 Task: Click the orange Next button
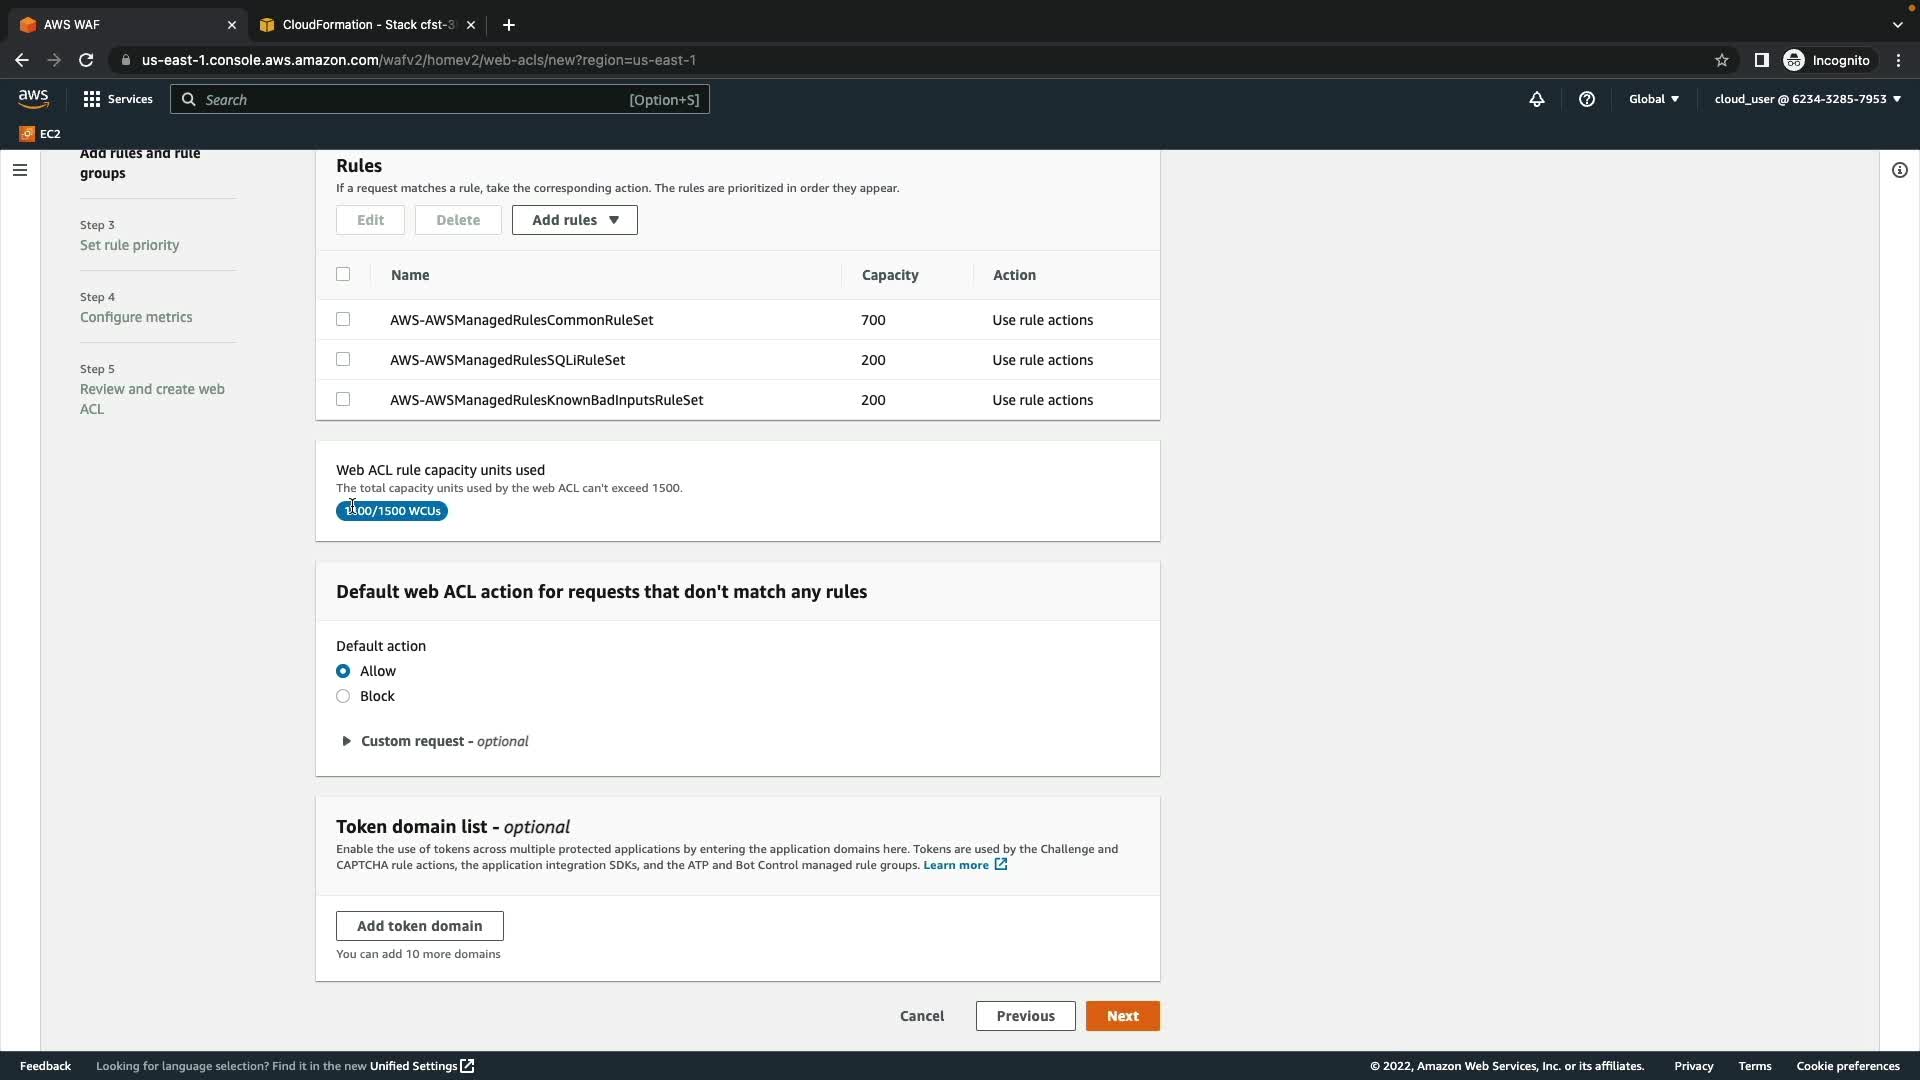(x=1122, y=1016)
